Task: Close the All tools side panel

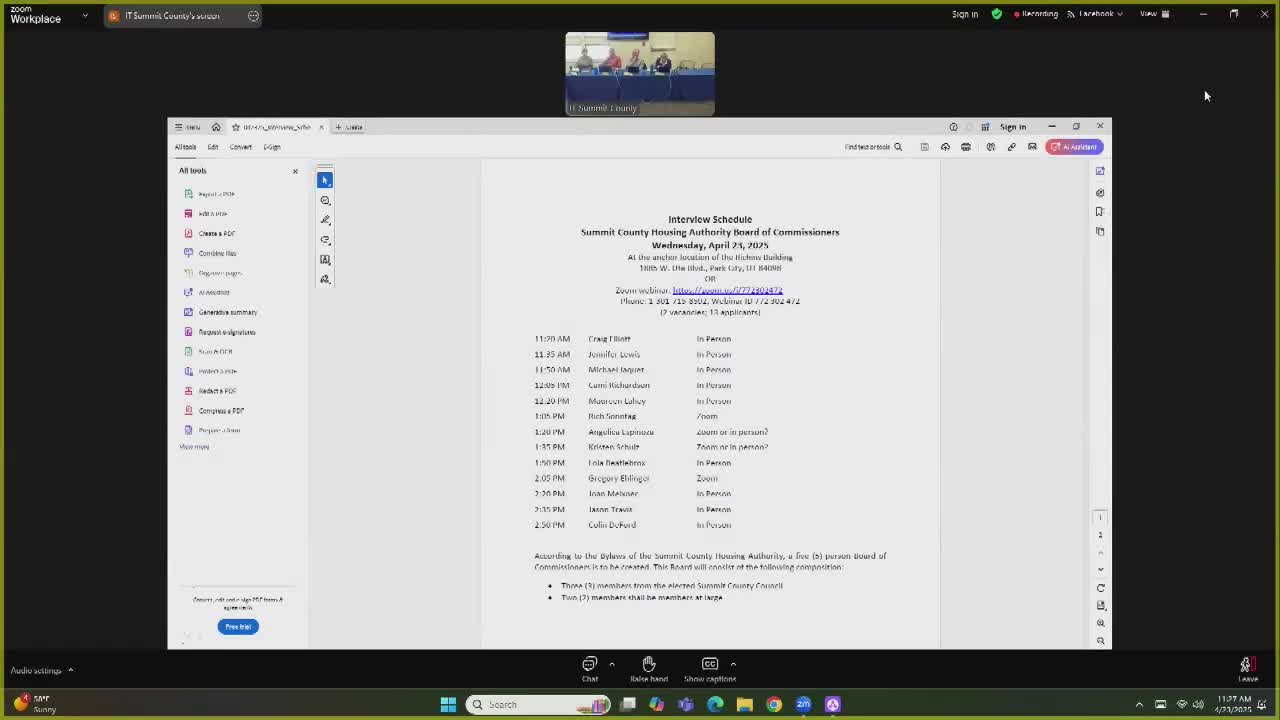Action: tap(295, 171)
